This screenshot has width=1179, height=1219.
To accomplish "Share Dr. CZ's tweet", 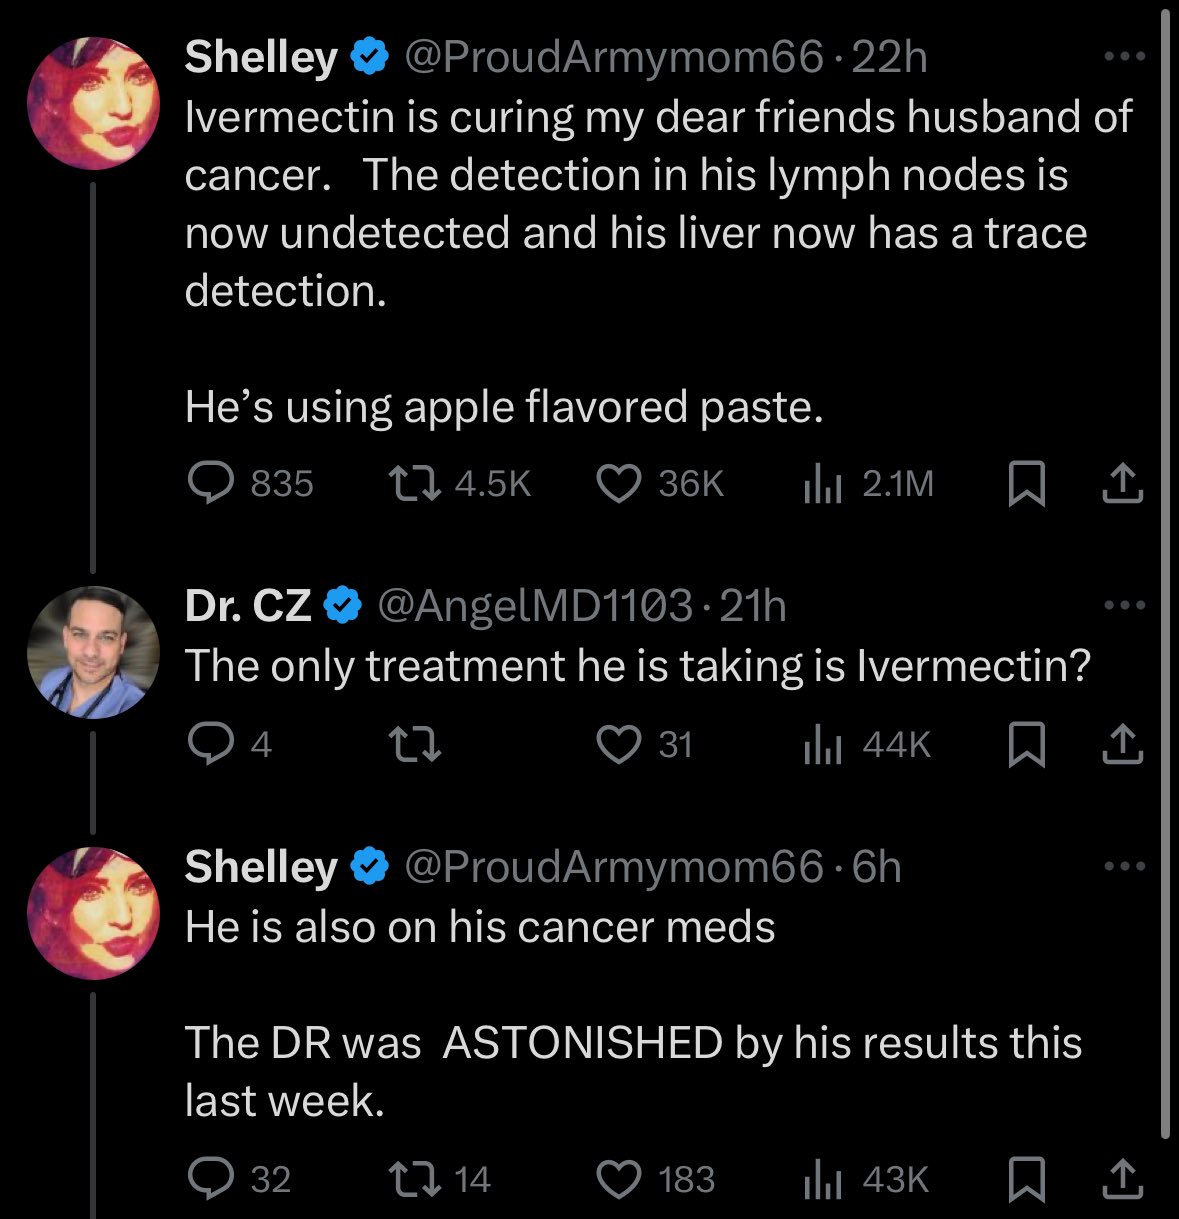I will 1122,745.
